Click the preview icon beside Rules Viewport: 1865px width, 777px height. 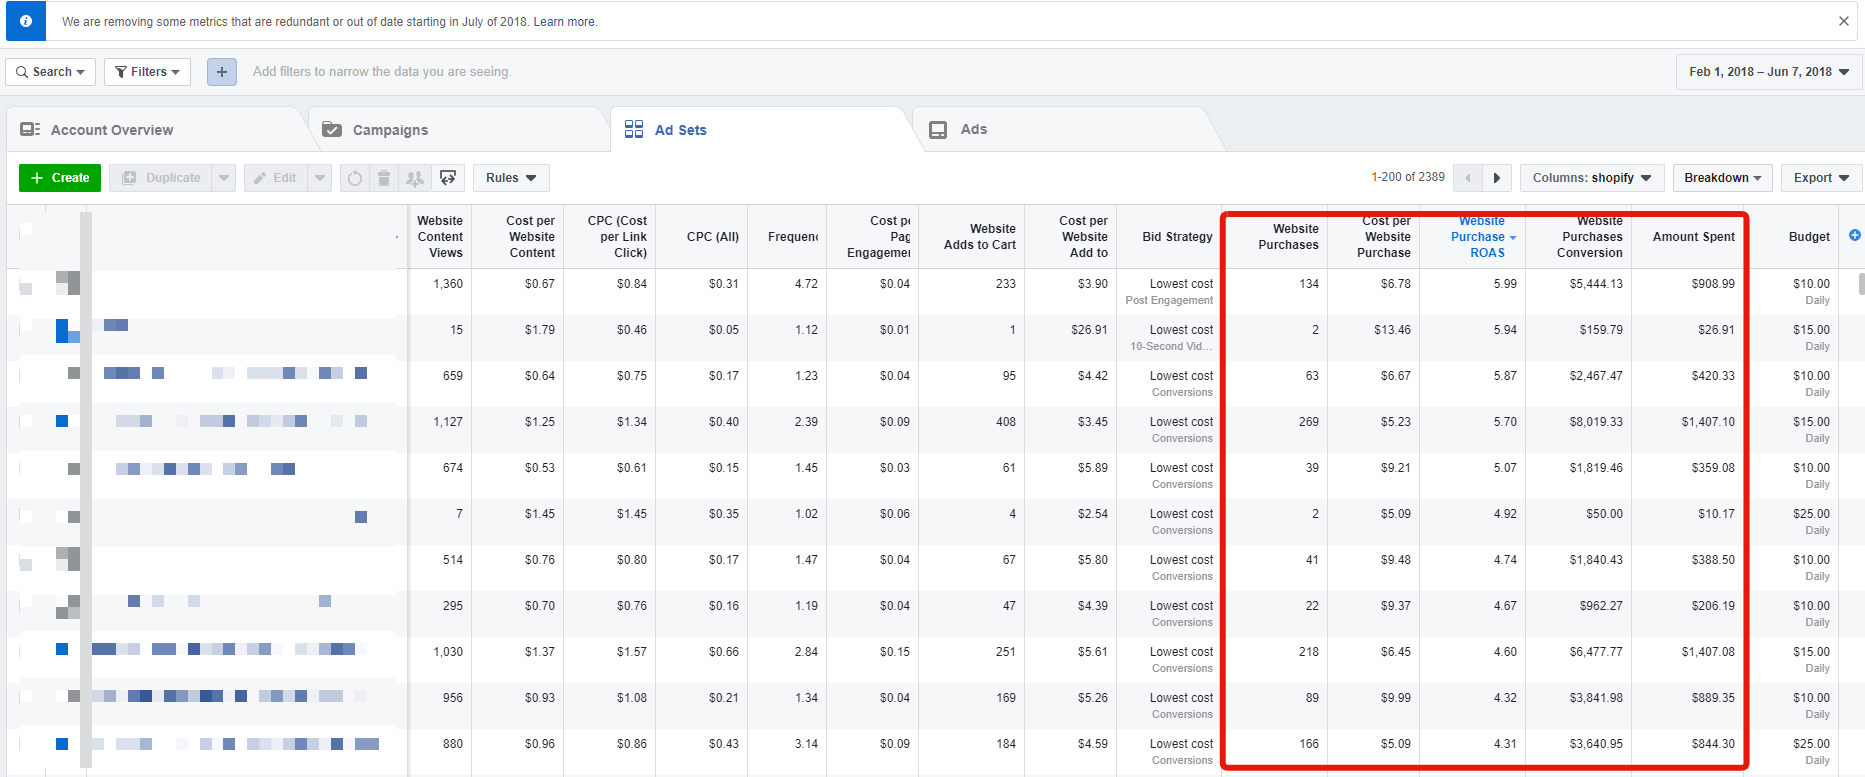point(448,178)
